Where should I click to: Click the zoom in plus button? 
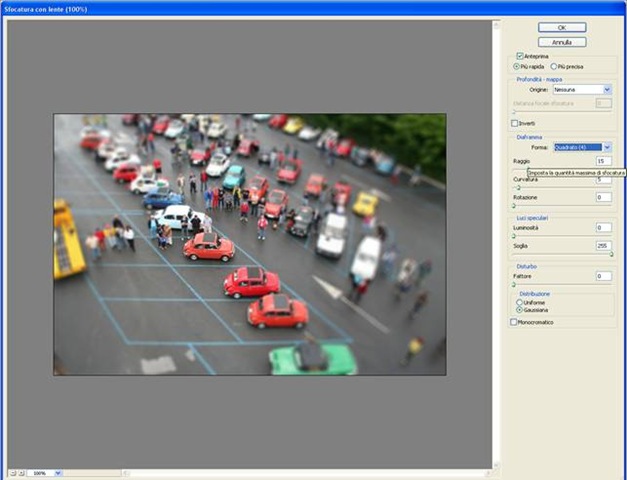(x=22, y=473)
